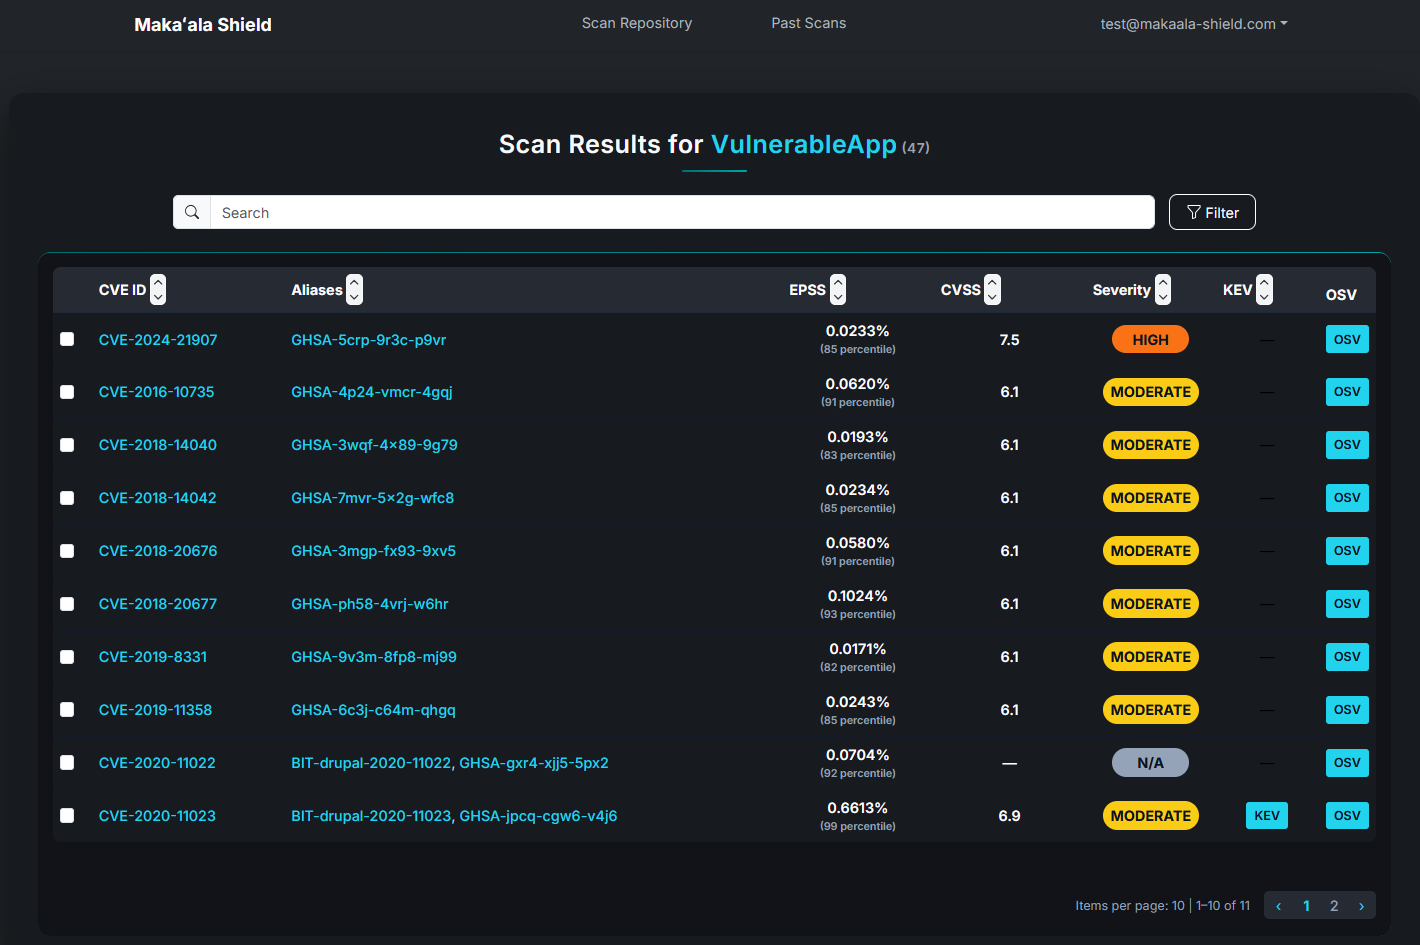Open the CVE-2019-11358 link

[x=155, y=710]
